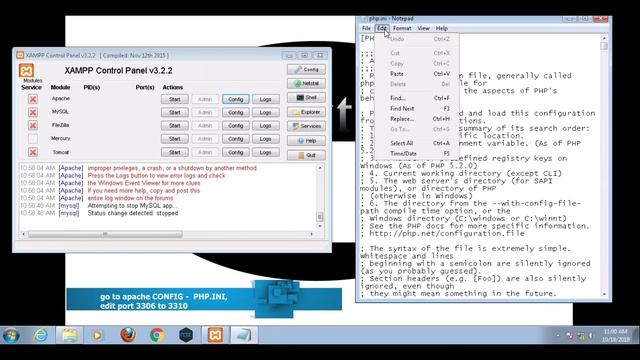Open disabled Apache Admin button
This screenshot has width=640, height=360.
point(205,99)
